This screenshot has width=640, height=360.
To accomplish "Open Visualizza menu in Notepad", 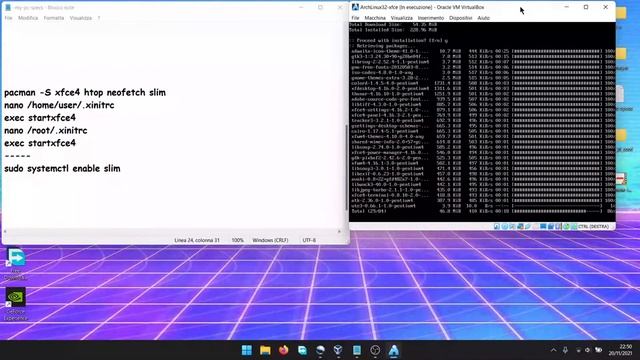I will tap(80, 18).
